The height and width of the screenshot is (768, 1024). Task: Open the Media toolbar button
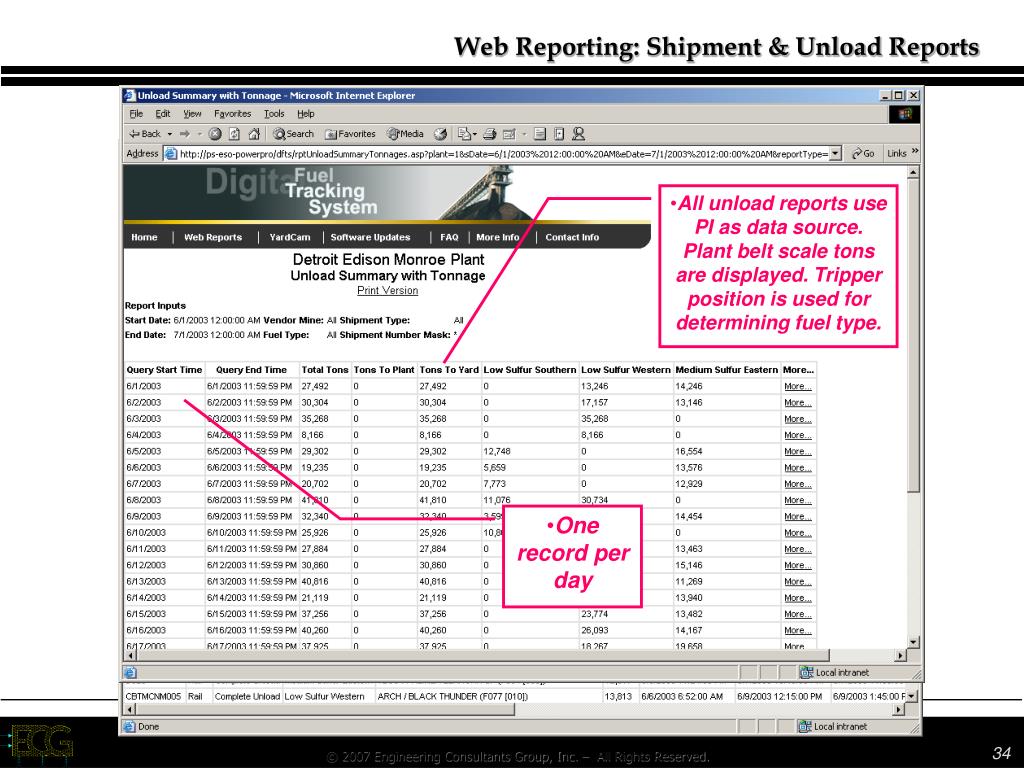point(405,134)
